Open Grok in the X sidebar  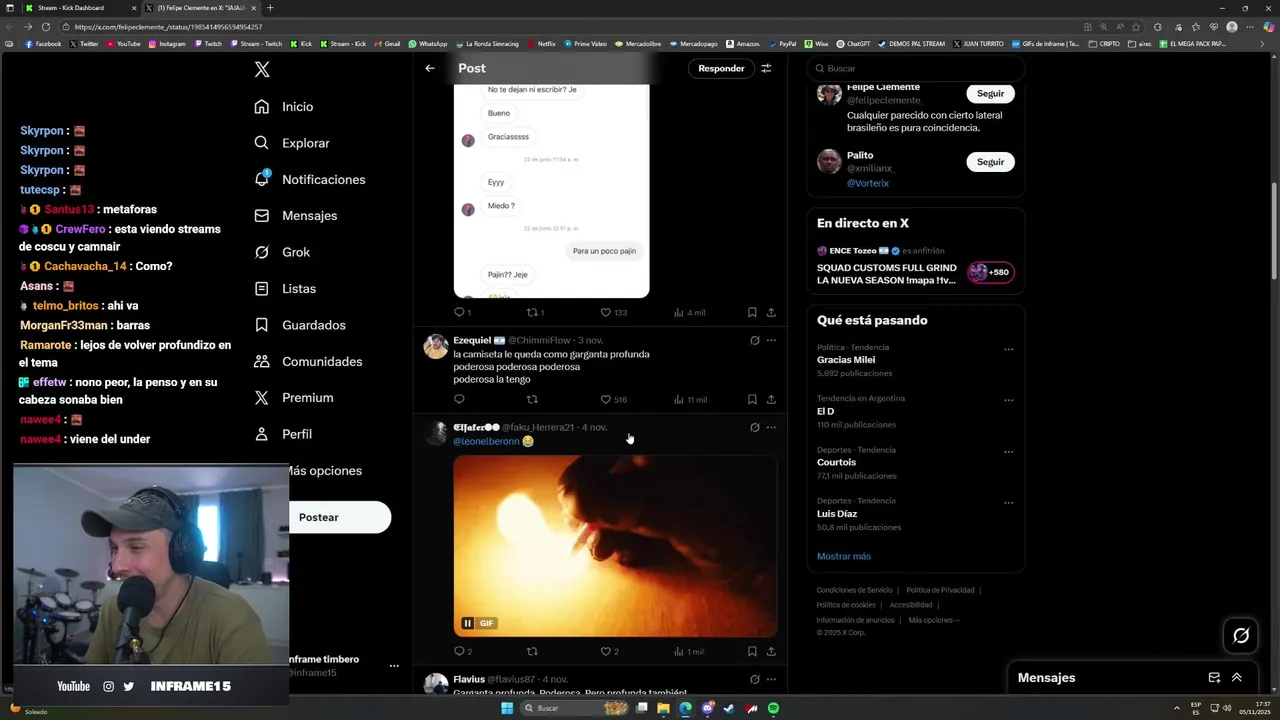pyautogui.click(x=282, y=252)
